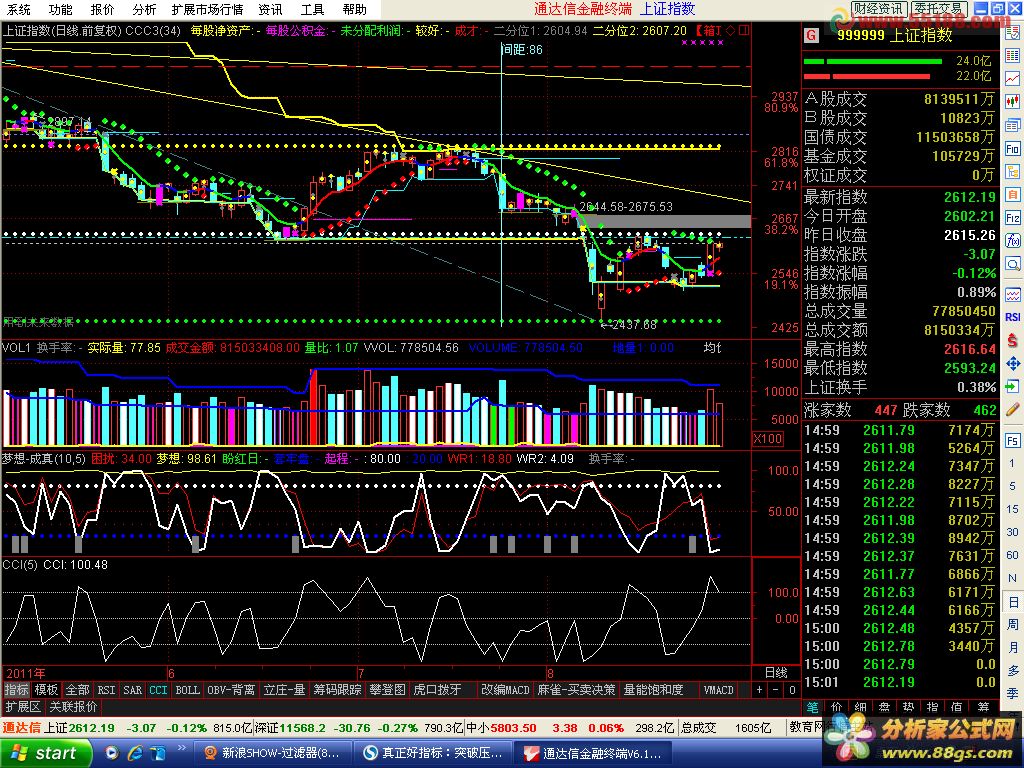Click the 委托交易 button
This screenshot has height=768, width=1024.
pos(938,8)
